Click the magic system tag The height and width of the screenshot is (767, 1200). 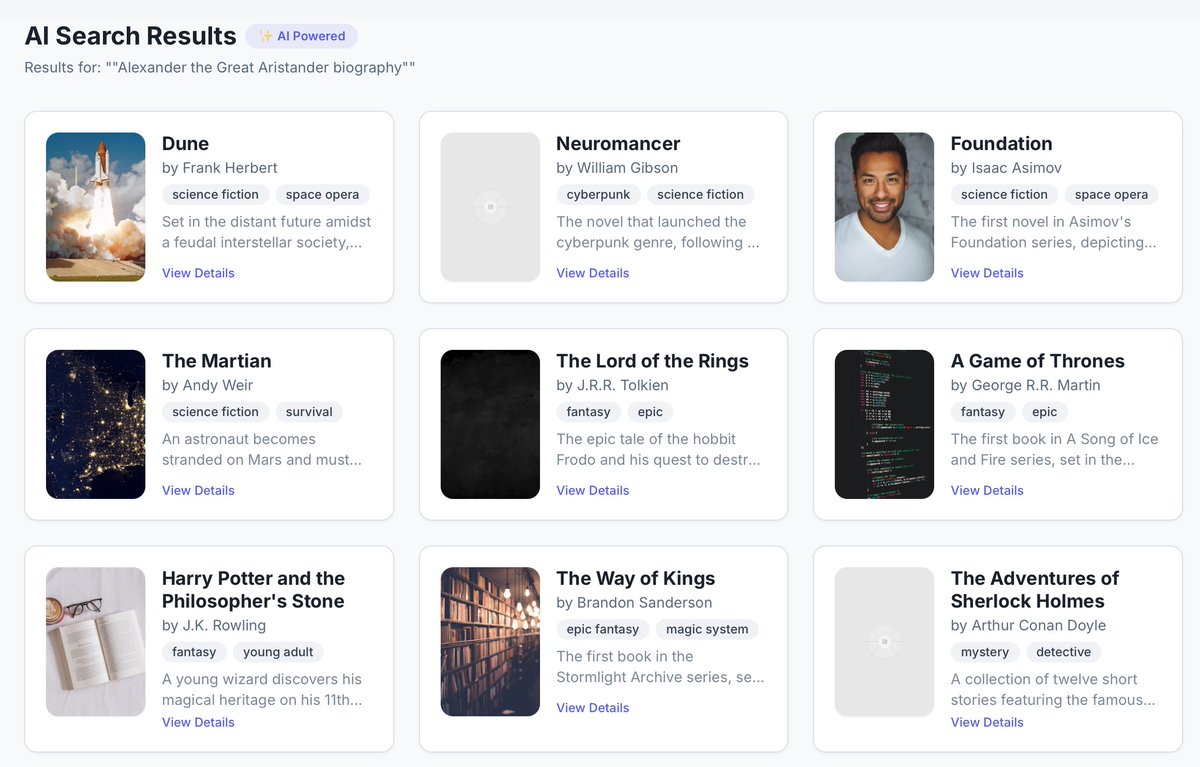(707, 629)
